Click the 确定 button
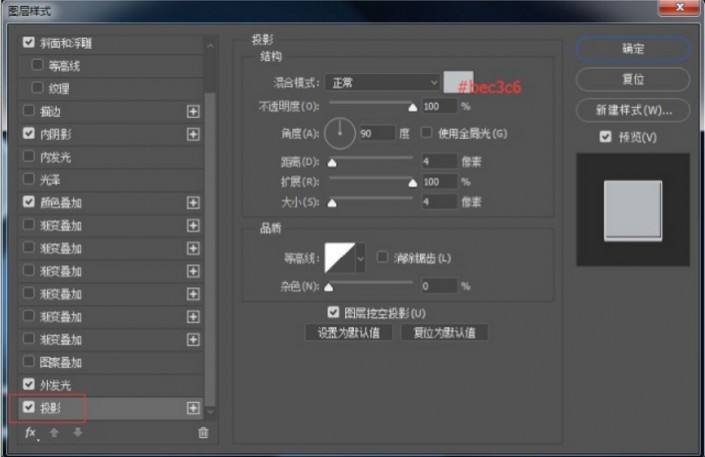The image size is (705, 457). tap(633, 49)
